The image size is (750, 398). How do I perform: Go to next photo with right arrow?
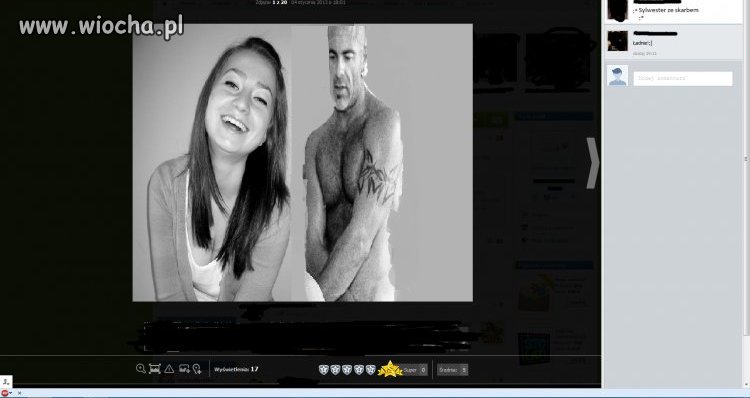point(593,163)
